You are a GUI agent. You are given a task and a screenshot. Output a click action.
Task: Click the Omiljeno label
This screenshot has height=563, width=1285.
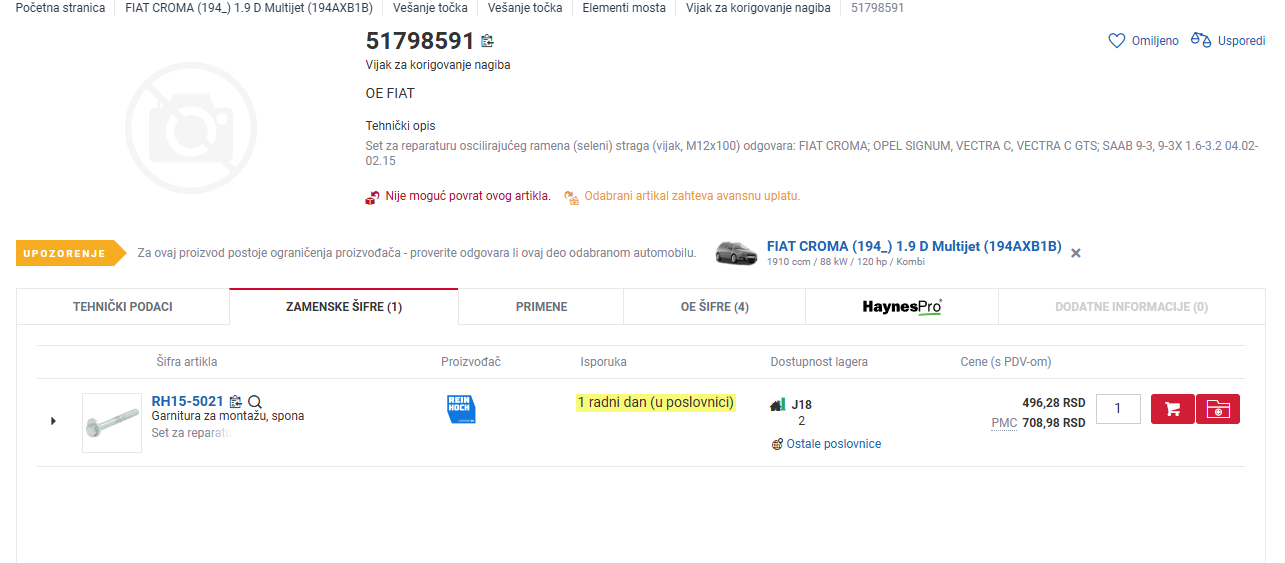(x=1155, y=41)
